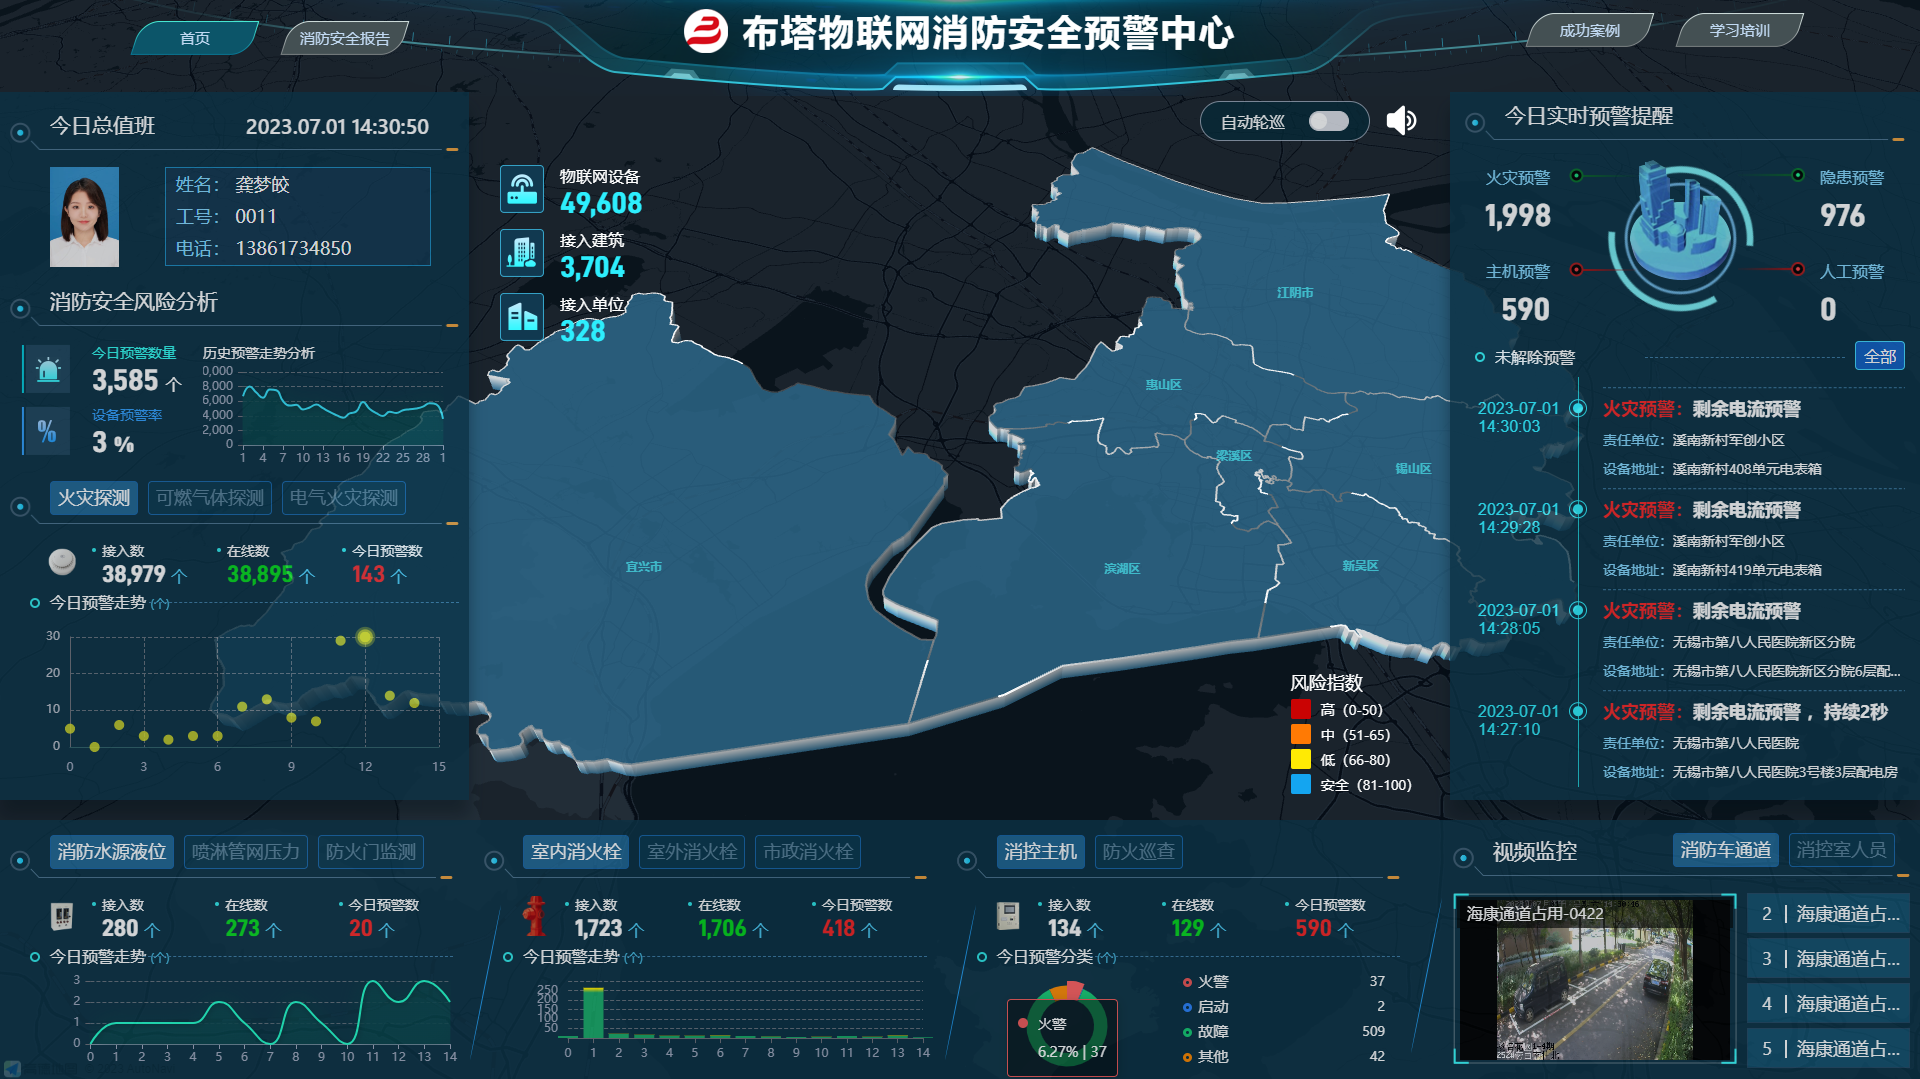This screenshot has width=1920, height=1079.
Task: Click the connected units icon
Action: tap(521, 318)
